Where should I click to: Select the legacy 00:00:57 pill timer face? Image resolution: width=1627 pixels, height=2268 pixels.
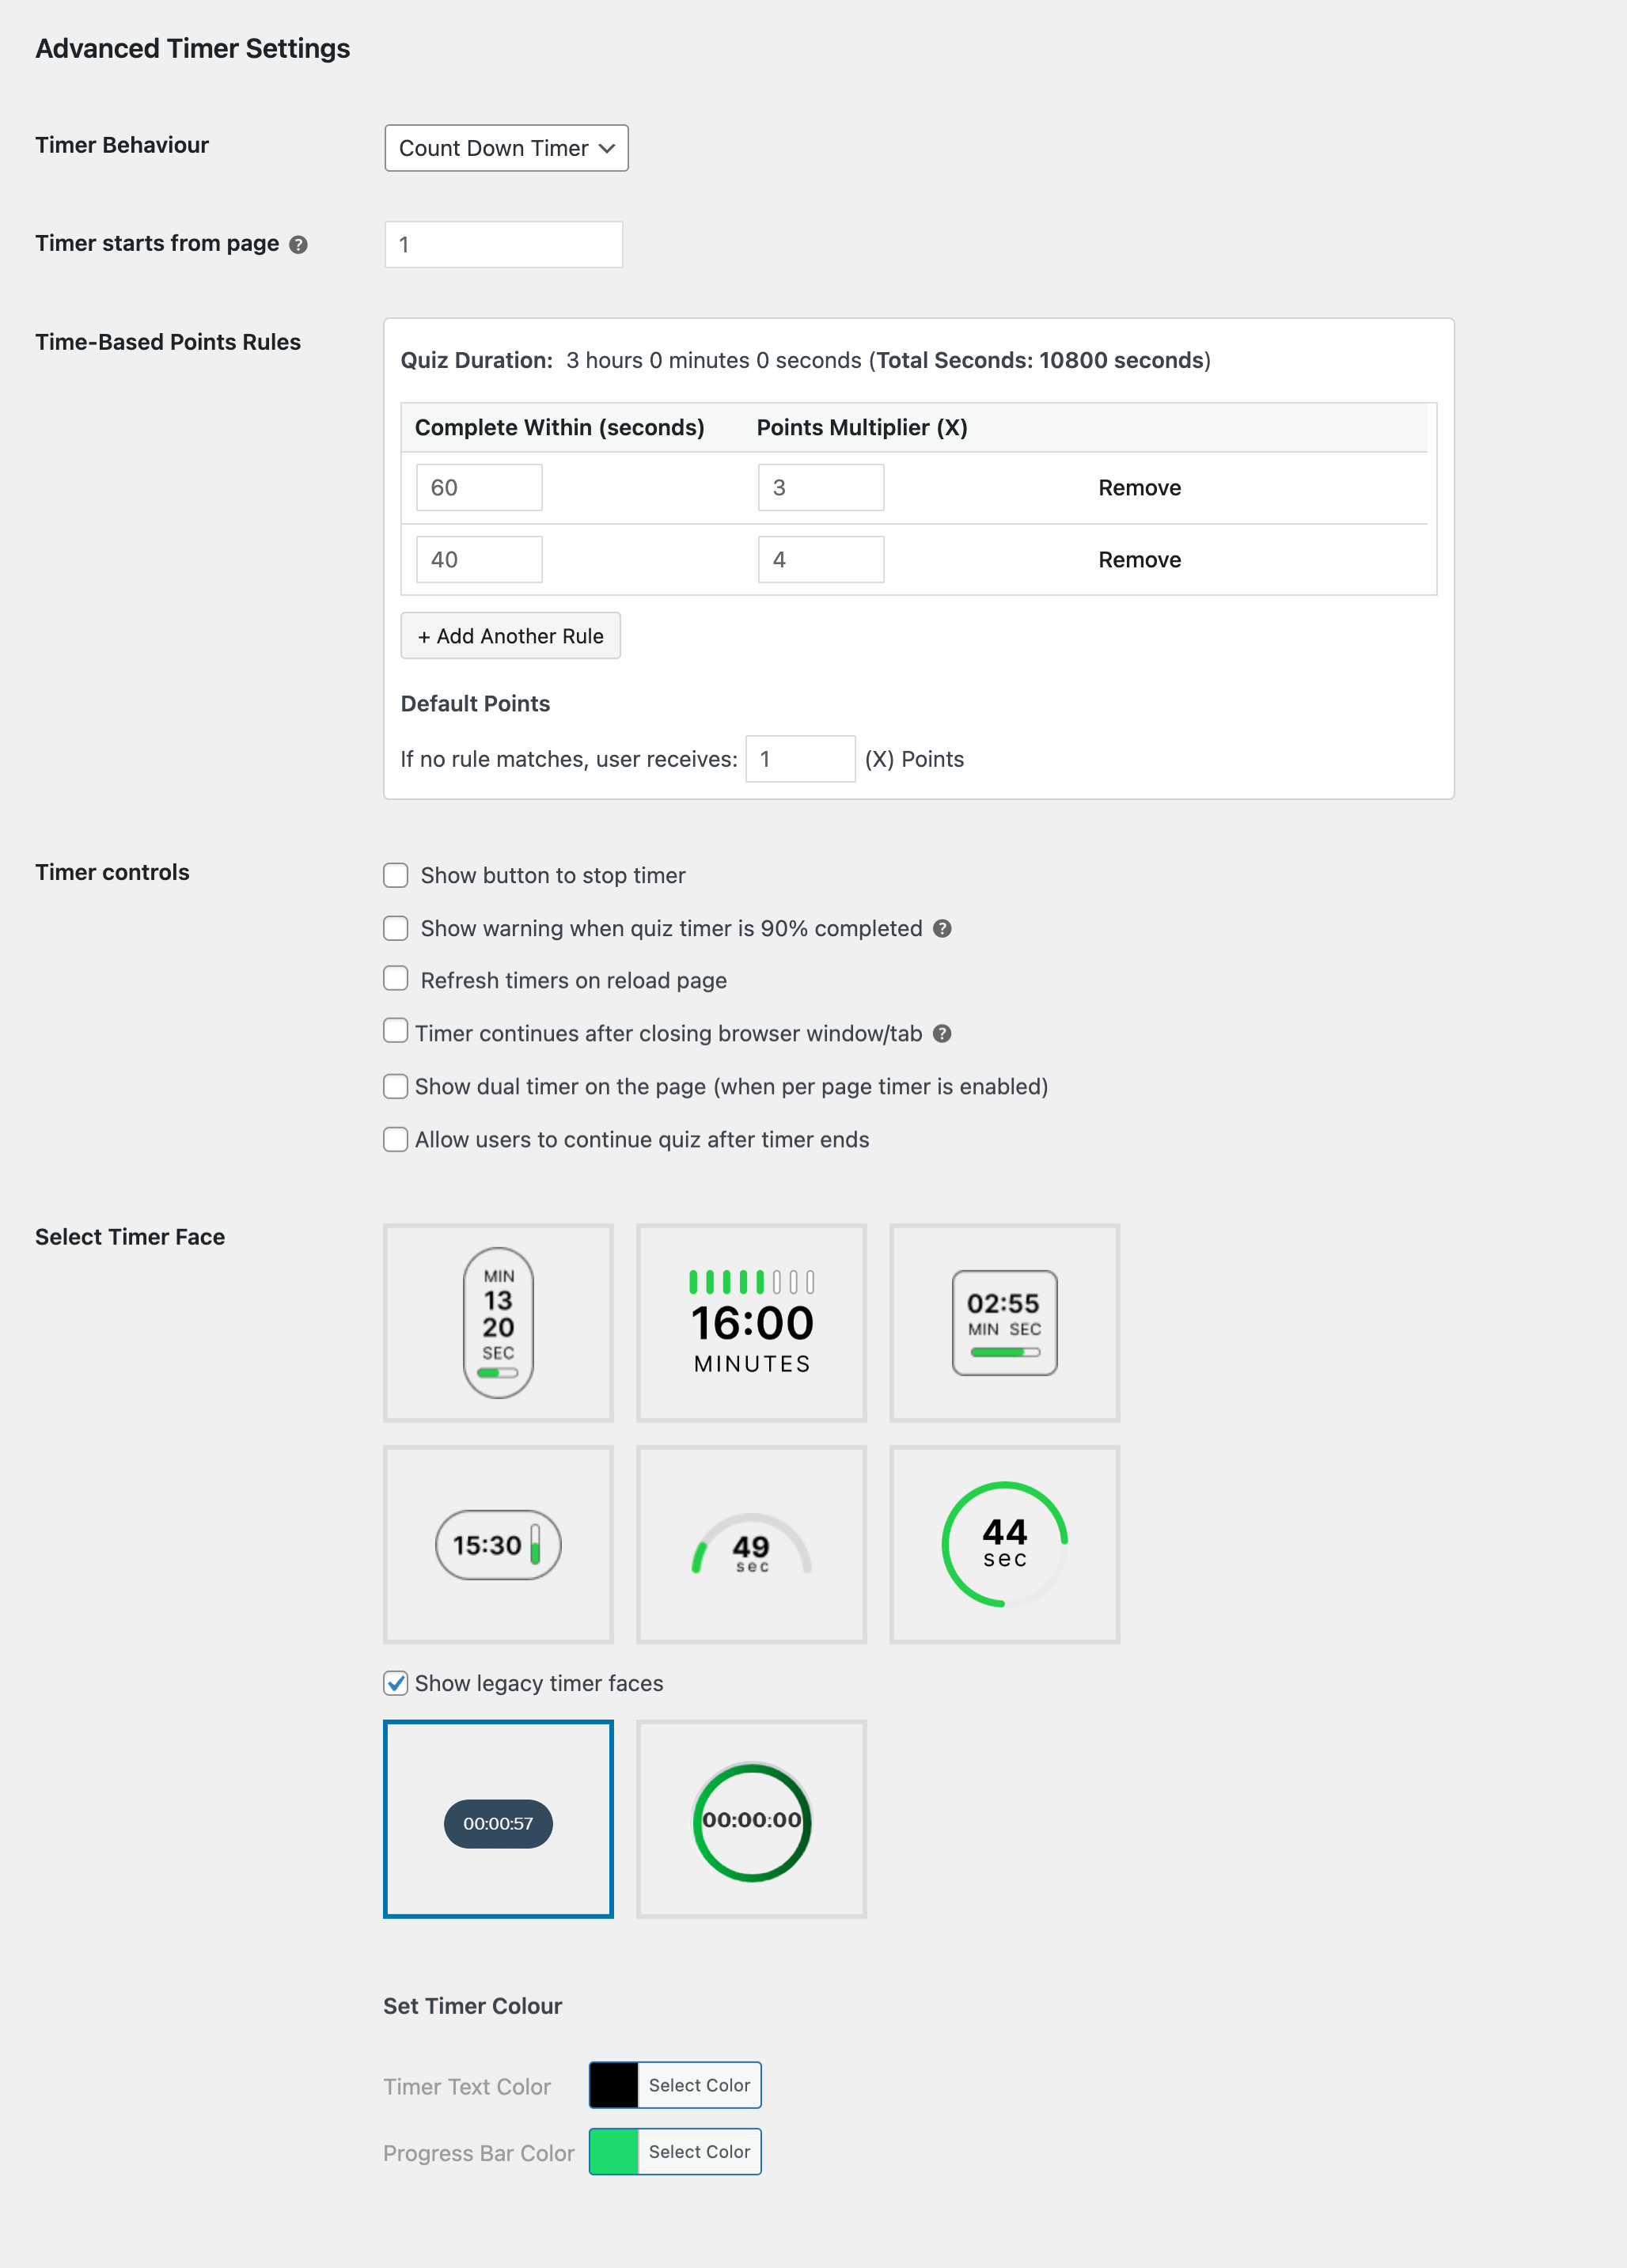tap(498, 1820)
